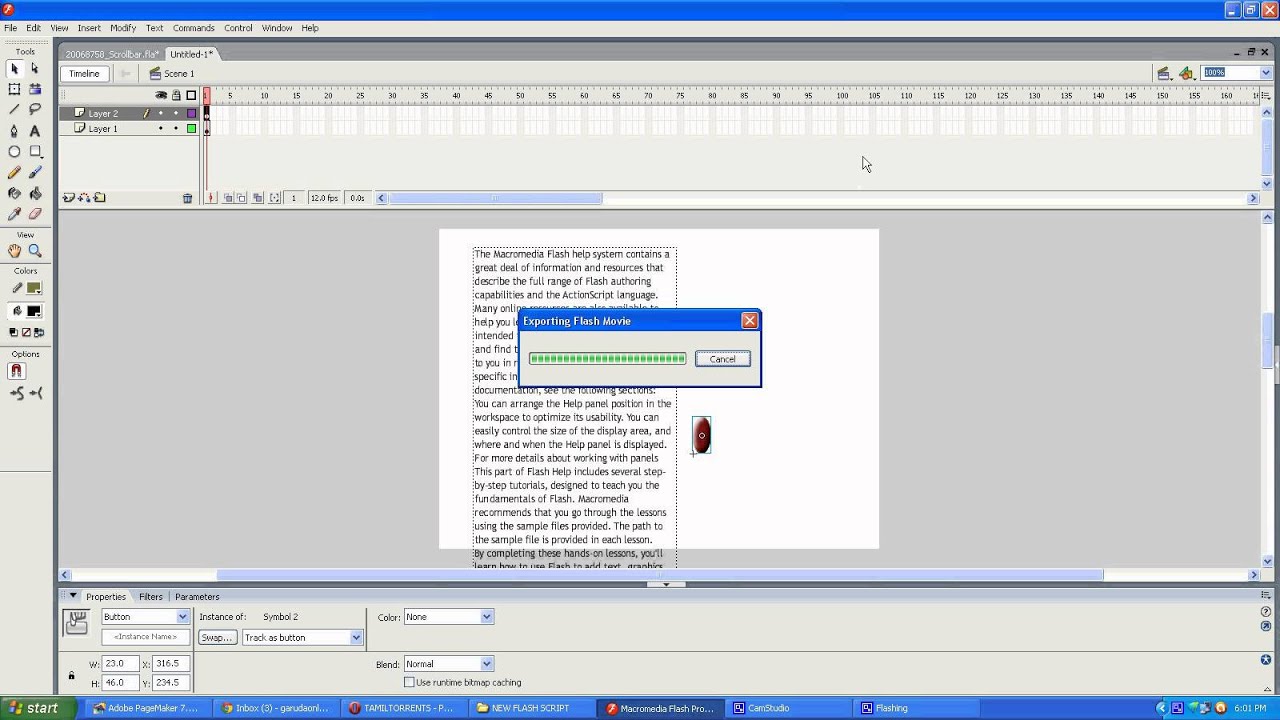Toggle width and height constrain lock
The height and width of the screenshot is (720, 1280).
click(x=71, y=676)
